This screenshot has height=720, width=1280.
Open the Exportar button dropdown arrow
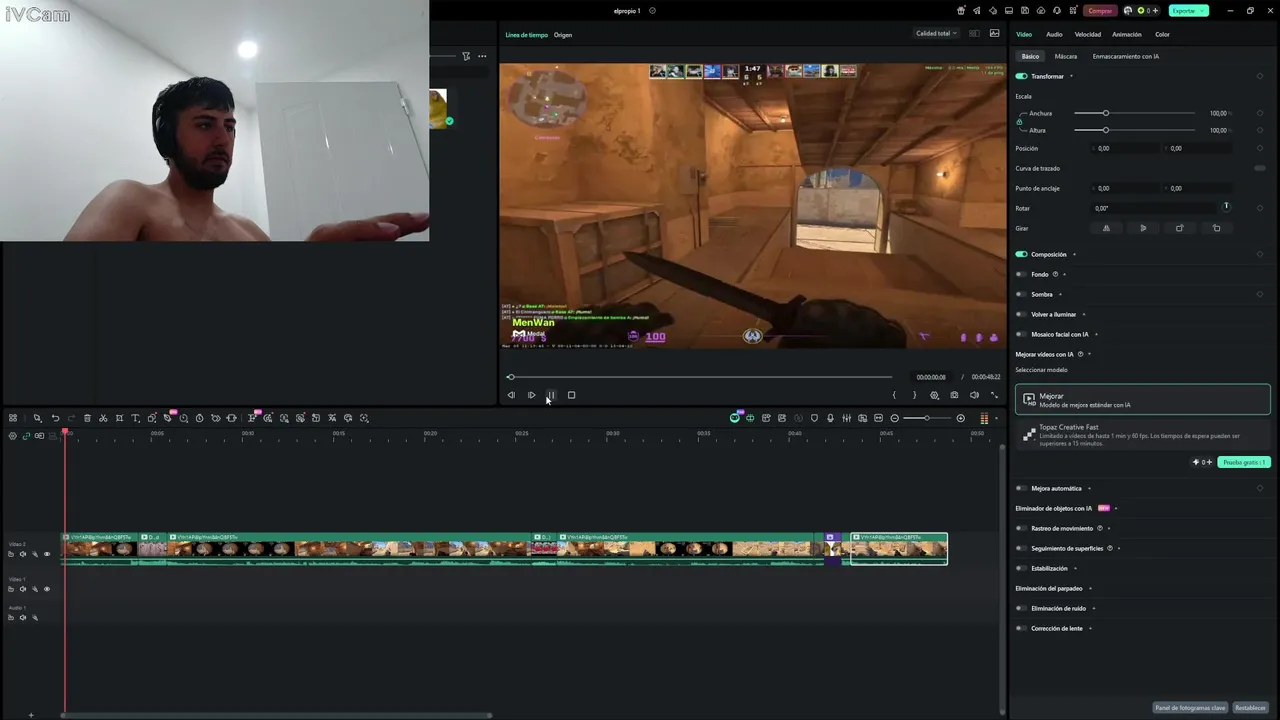point(1201,10)
